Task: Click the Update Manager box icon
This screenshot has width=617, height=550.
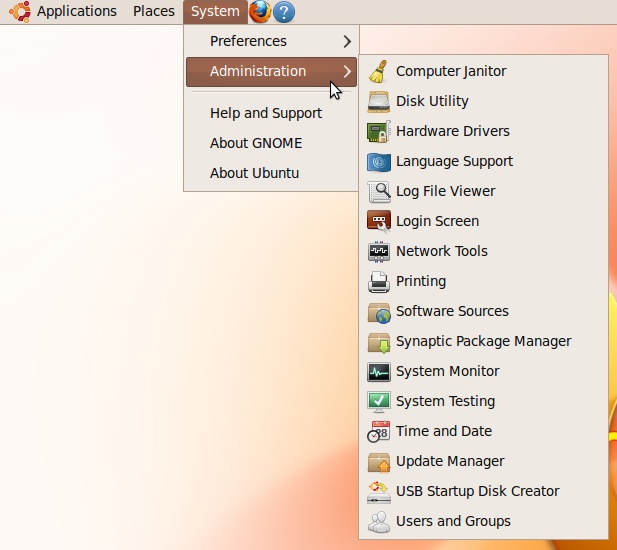Action: (379, 462)
